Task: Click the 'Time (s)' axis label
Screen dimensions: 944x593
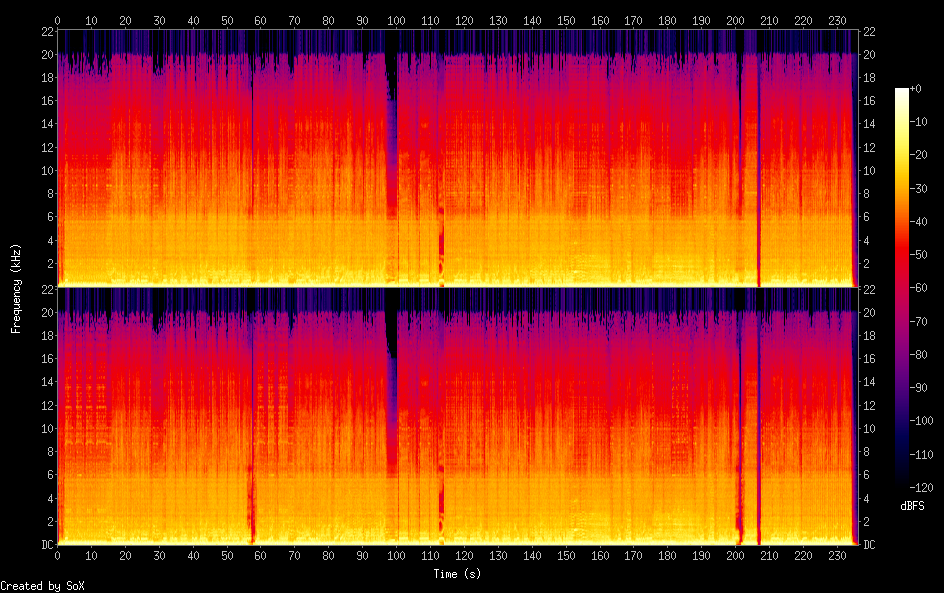Action: pyautogui.click(x=456, y=574)
